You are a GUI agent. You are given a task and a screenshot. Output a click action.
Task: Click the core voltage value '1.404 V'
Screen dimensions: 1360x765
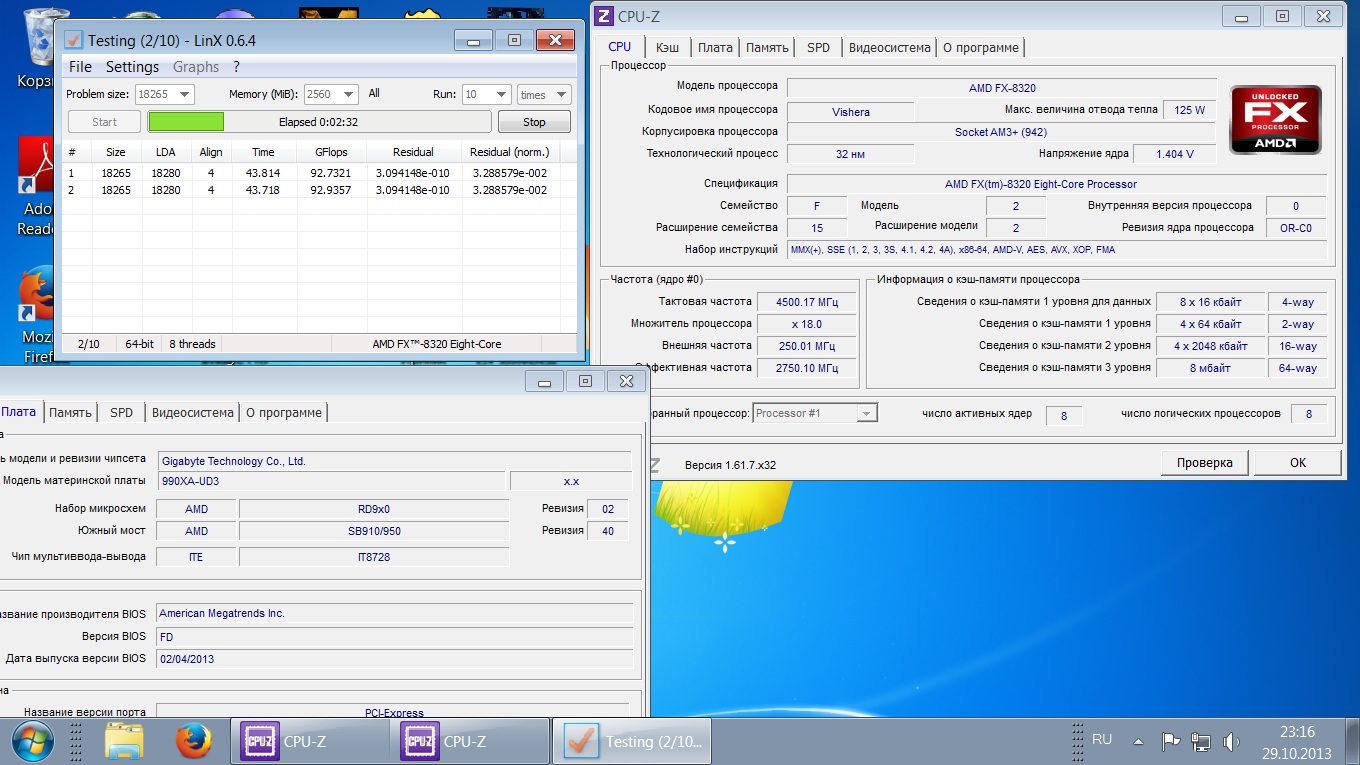(1175, 154)
